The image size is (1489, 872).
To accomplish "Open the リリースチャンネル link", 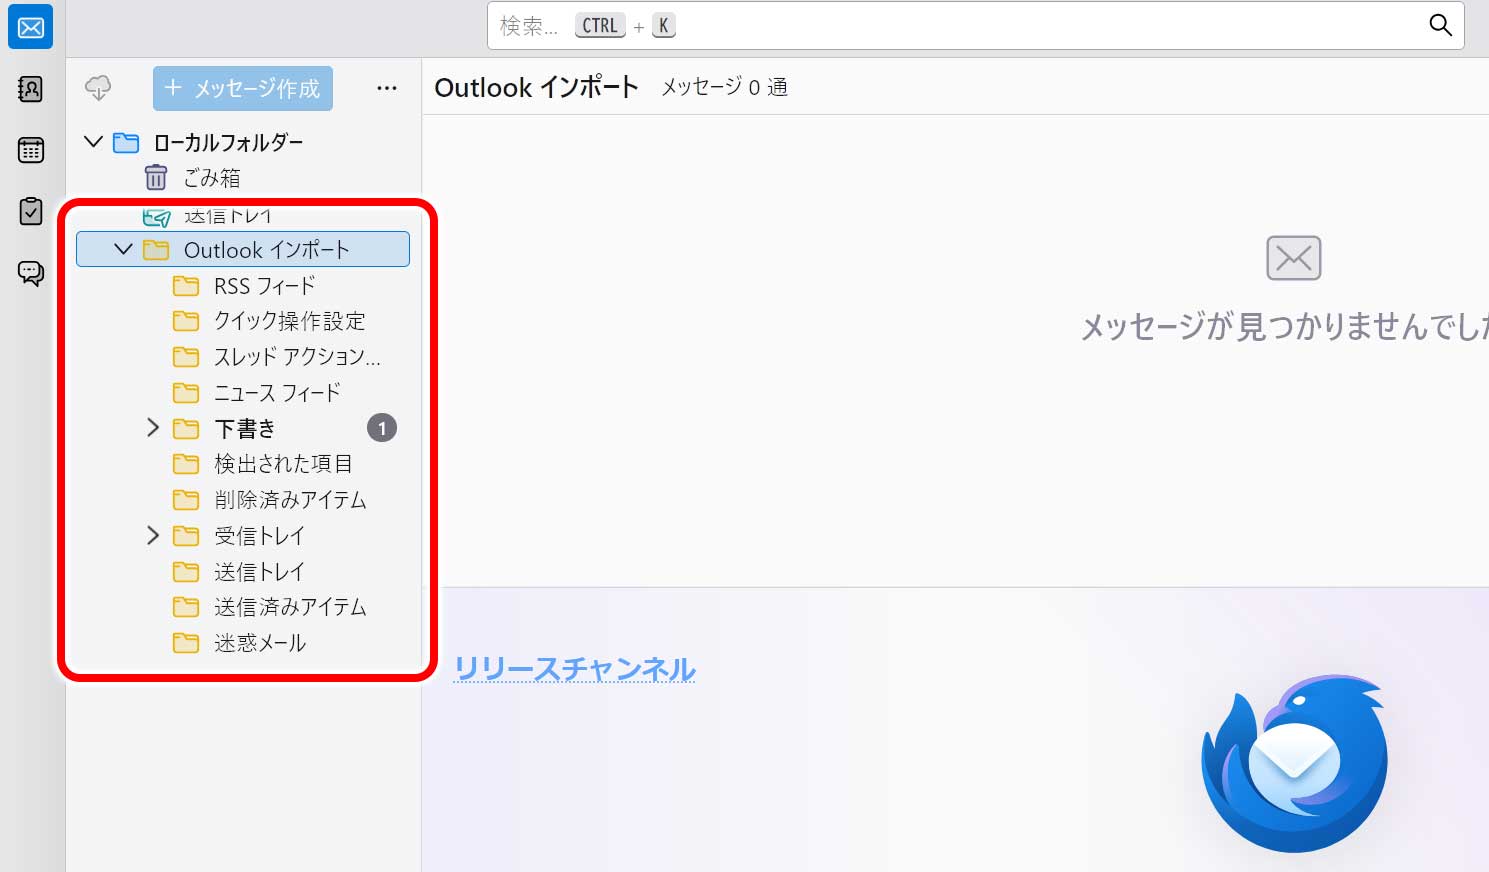I will pos(575,668).
